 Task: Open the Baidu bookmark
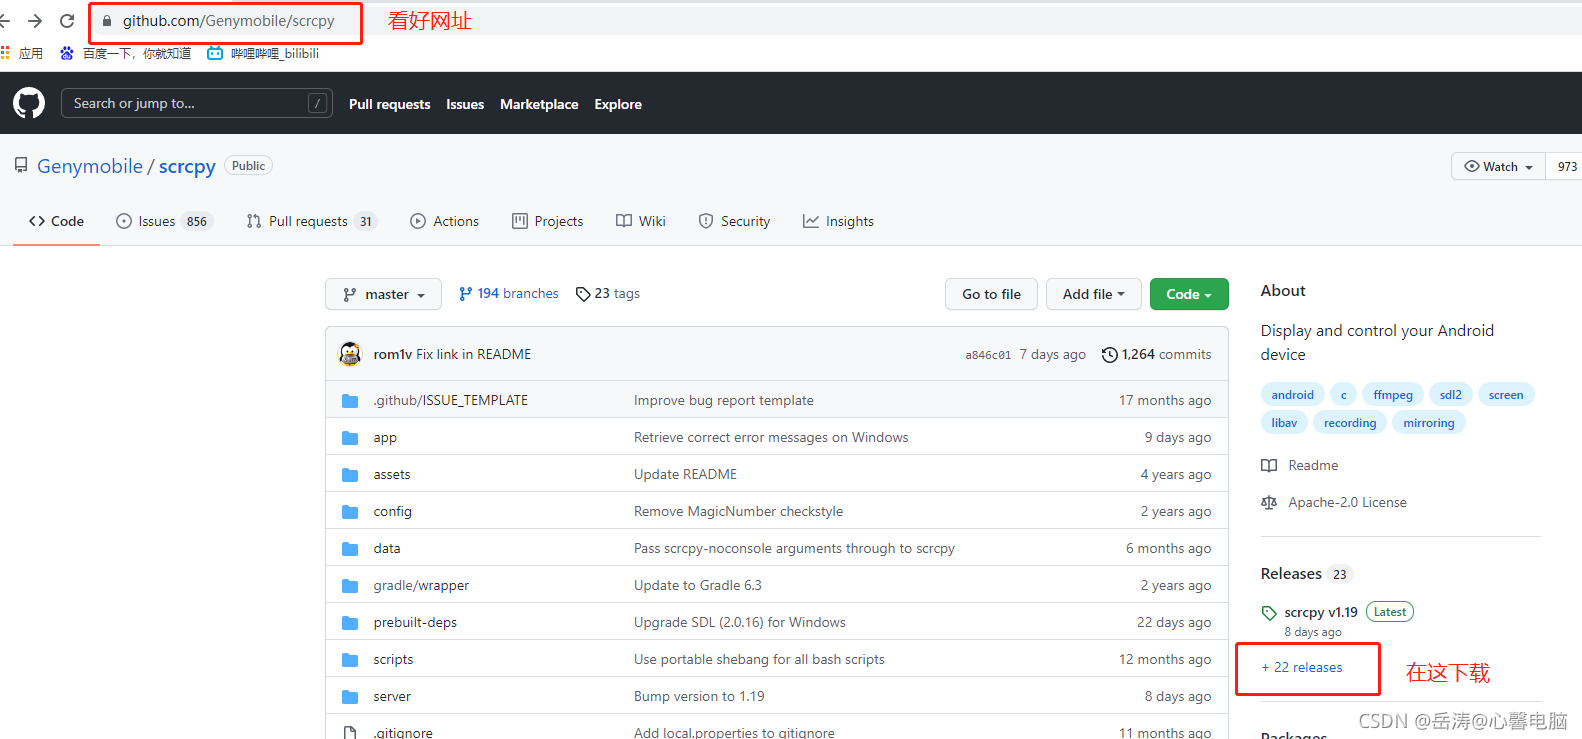125,53
